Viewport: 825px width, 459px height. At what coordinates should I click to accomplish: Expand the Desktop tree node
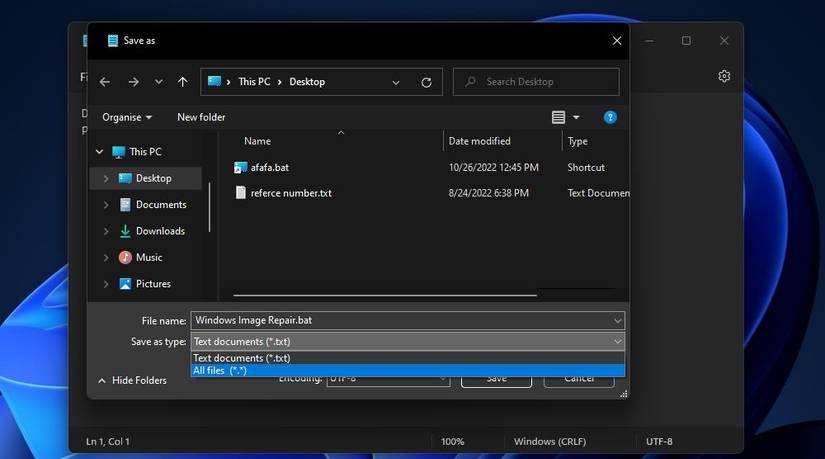[106, 178]
